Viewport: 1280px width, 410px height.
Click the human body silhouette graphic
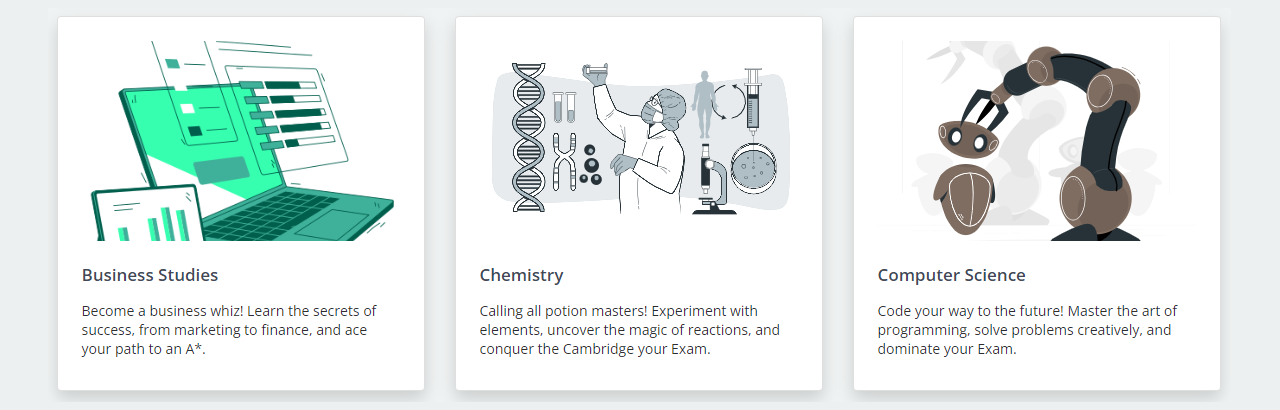(x=705, y=103)
